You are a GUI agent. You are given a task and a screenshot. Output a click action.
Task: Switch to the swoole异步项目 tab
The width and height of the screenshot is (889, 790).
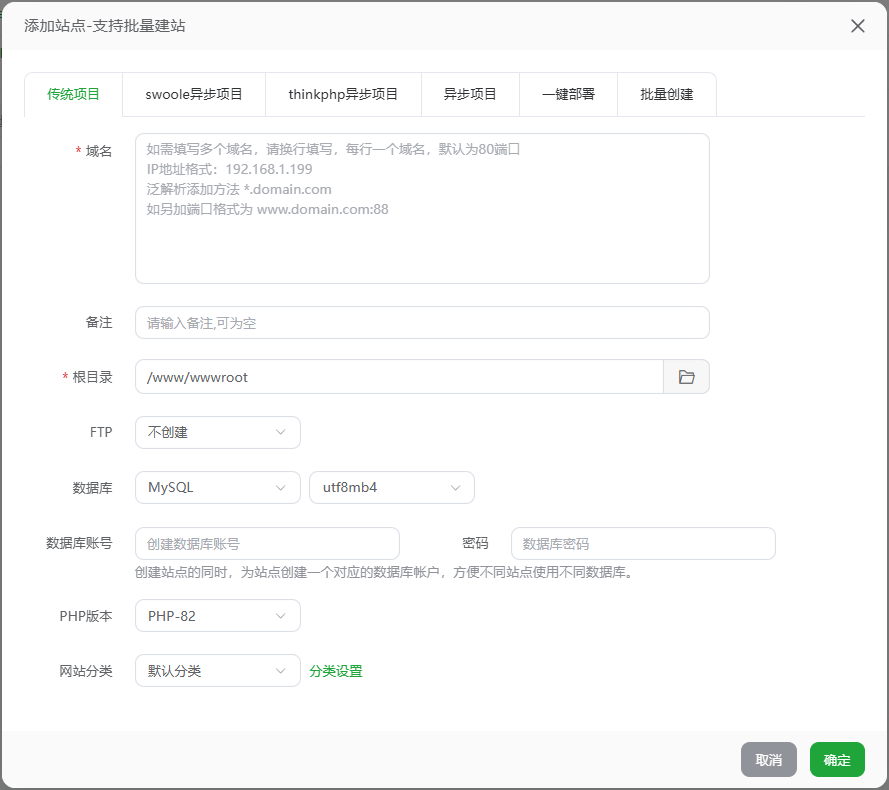click(x=194, y=95)
